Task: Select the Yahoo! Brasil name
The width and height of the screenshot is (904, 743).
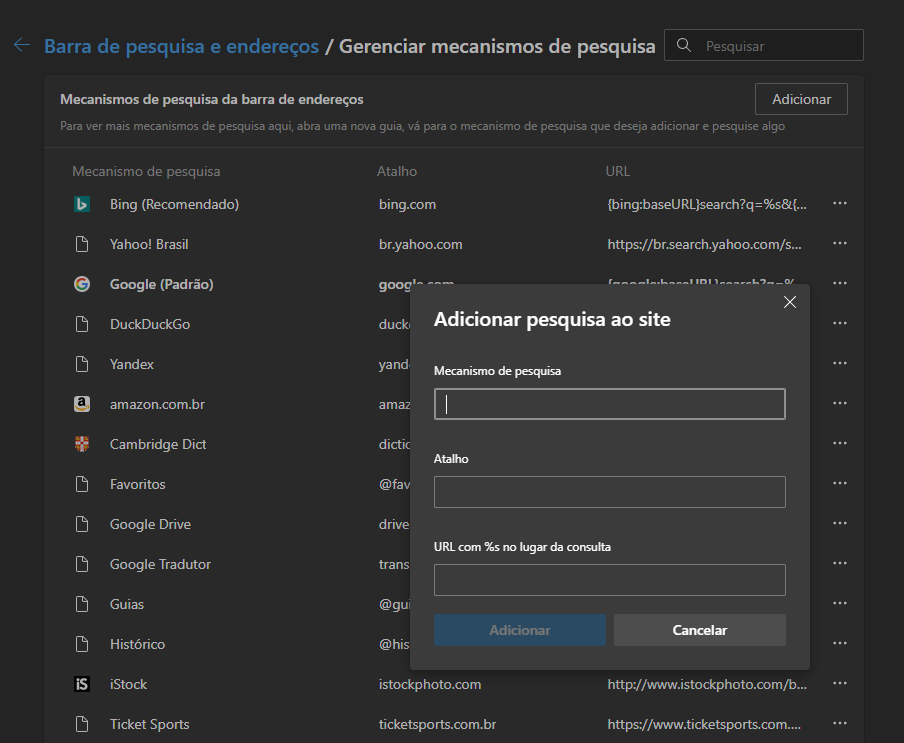Action: click(149, 244)
